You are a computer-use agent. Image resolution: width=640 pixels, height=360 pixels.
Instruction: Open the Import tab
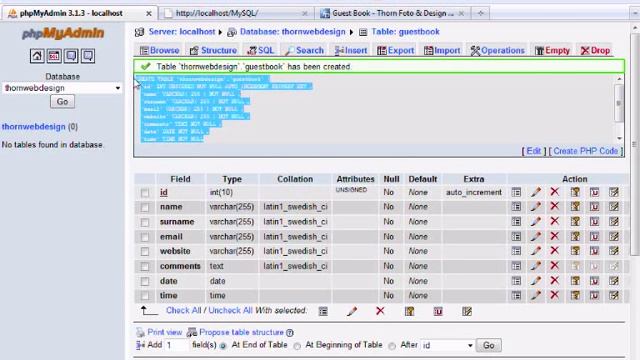(x=442, y=50)
